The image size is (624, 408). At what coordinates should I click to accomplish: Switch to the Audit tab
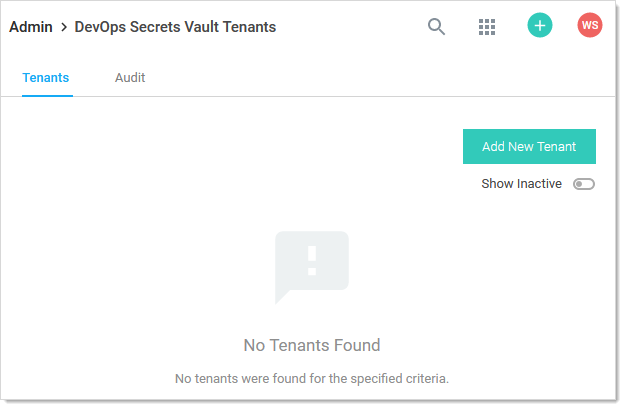click(130, 78)
